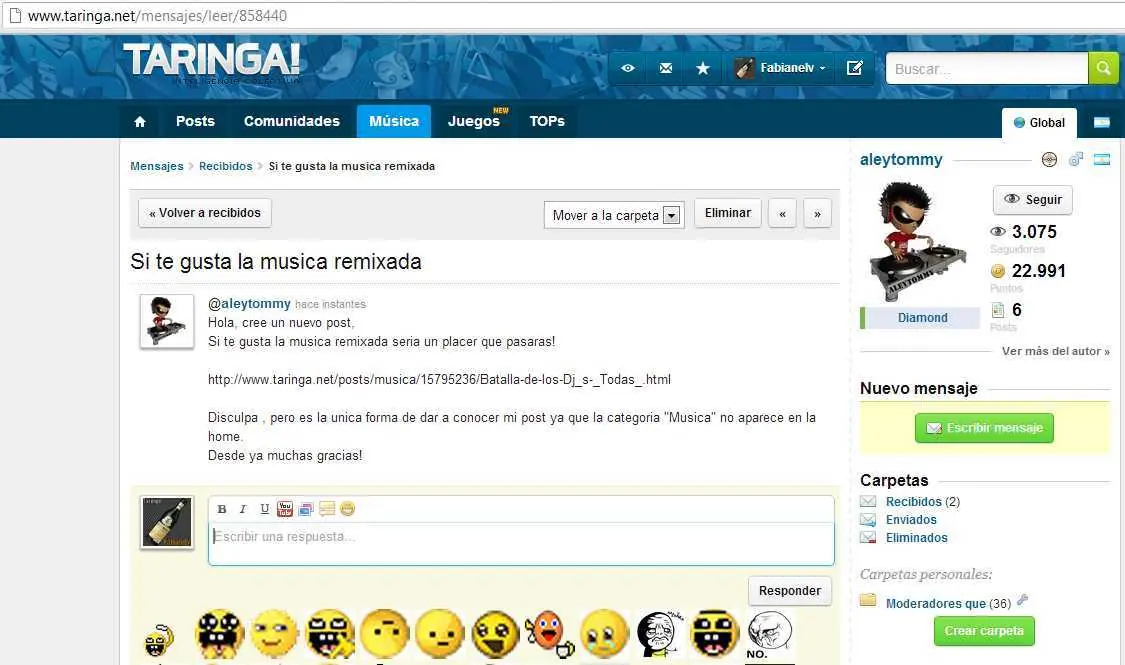Screen dimensions: 1125x665
Task: Go to home via house icon
Action: pyautogui.click(x=140, y=121)
